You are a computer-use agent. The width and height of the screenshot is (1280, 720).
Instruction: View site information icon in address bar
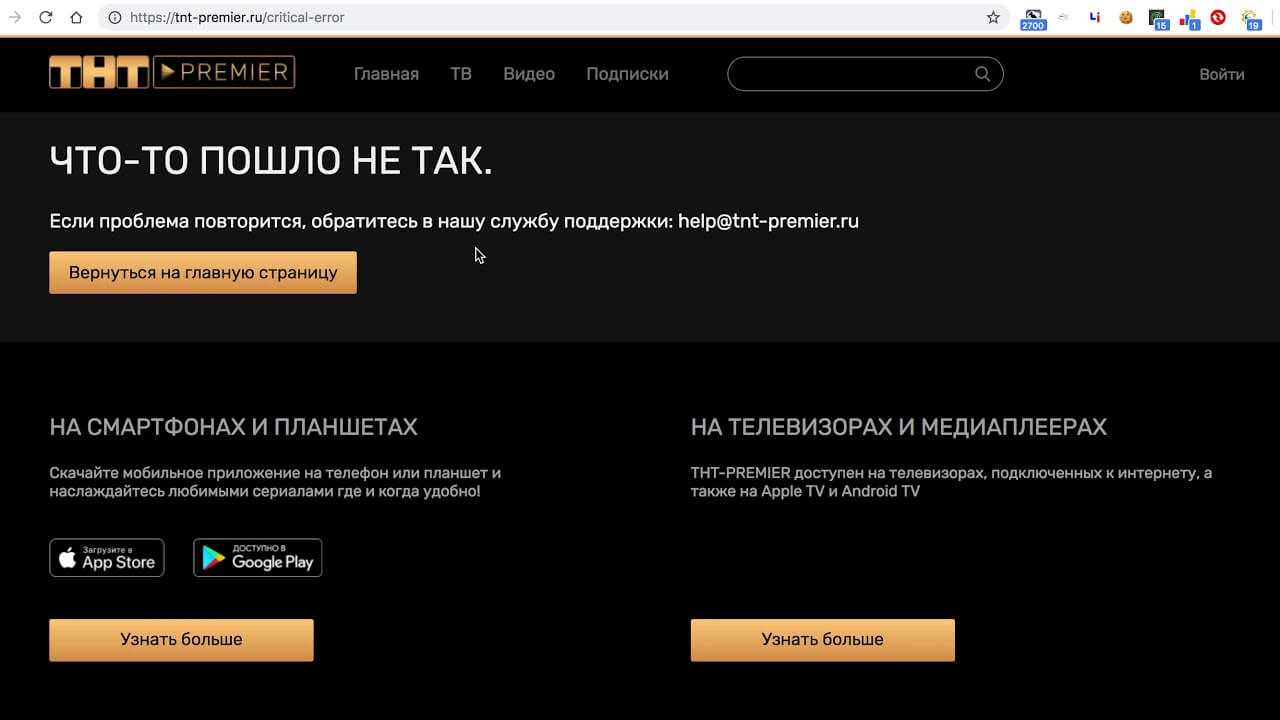click(x=114, y=17)
